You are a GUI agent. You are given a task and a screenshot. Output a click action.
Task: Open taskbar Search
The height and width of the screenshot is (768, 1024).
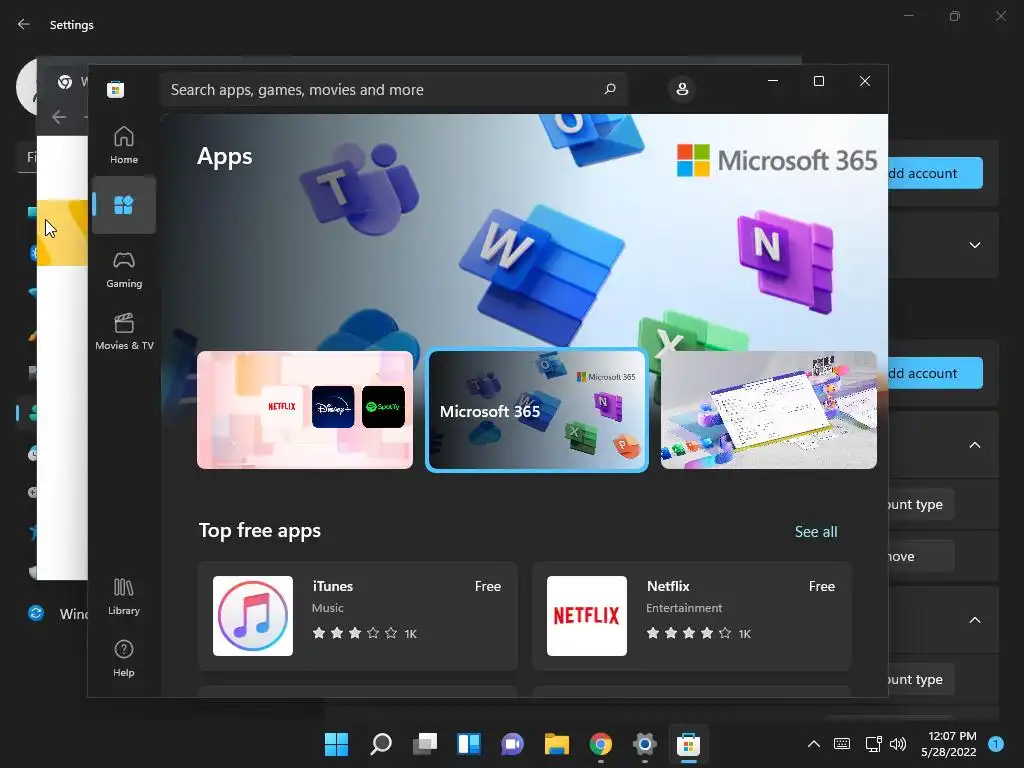pyautogui.click(x=381, y=744)
